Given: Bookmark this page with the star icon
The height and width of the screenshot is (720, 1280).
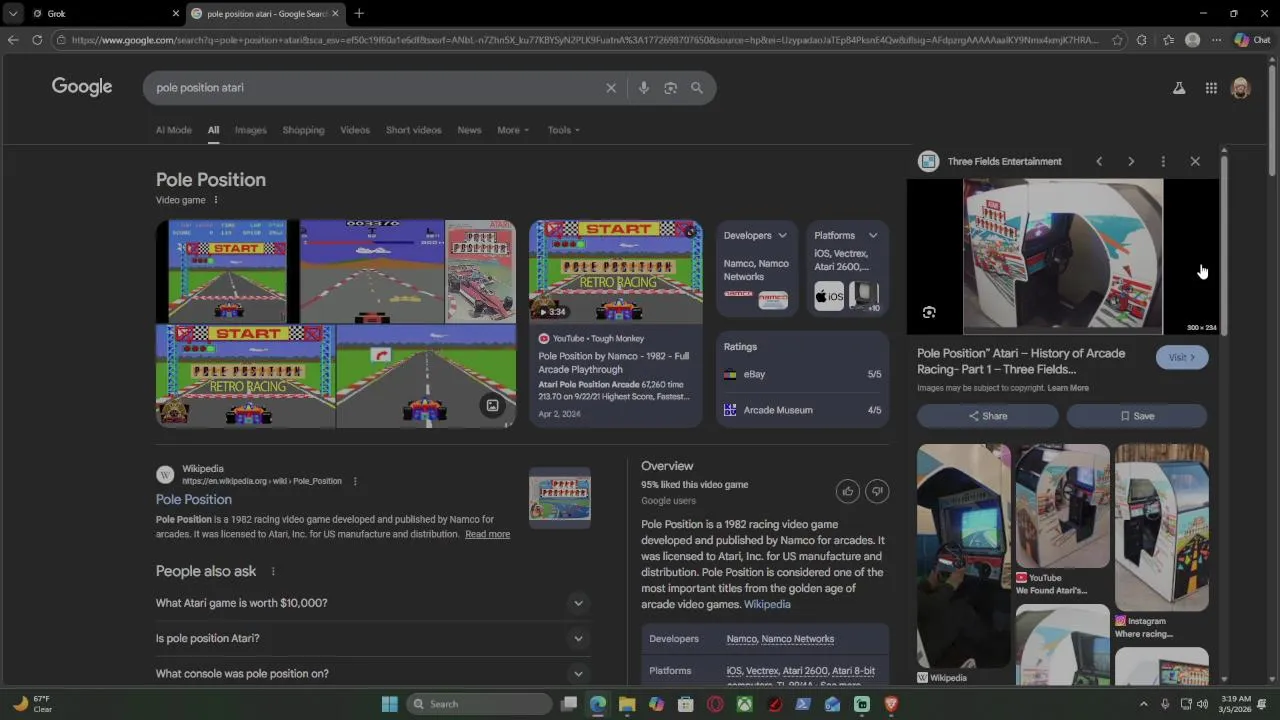Looking at the screenshot, I should (1117, 40).
